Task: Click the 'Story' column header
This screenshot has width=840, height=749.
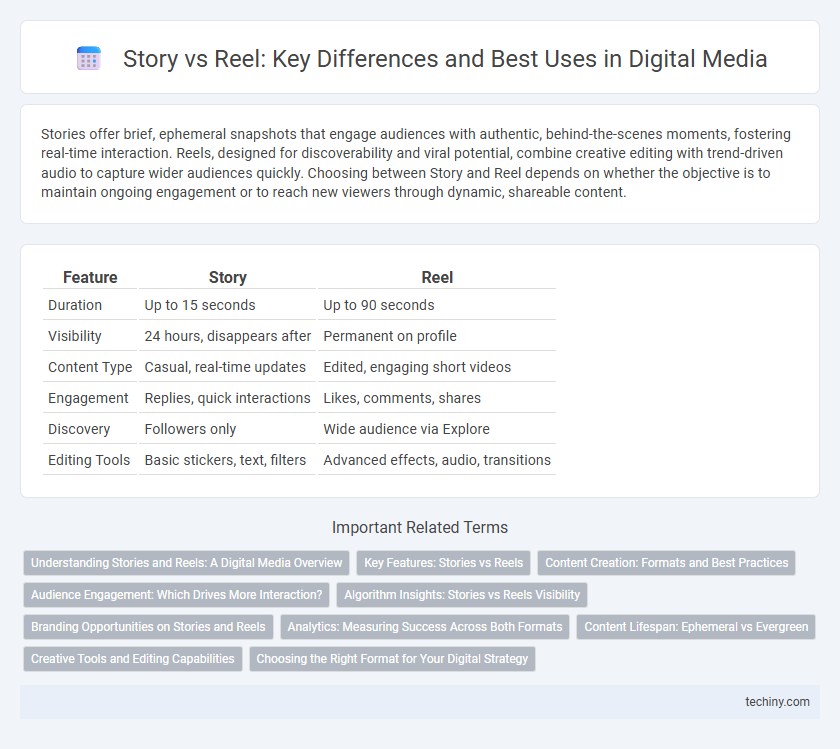Action: point(228,278)
